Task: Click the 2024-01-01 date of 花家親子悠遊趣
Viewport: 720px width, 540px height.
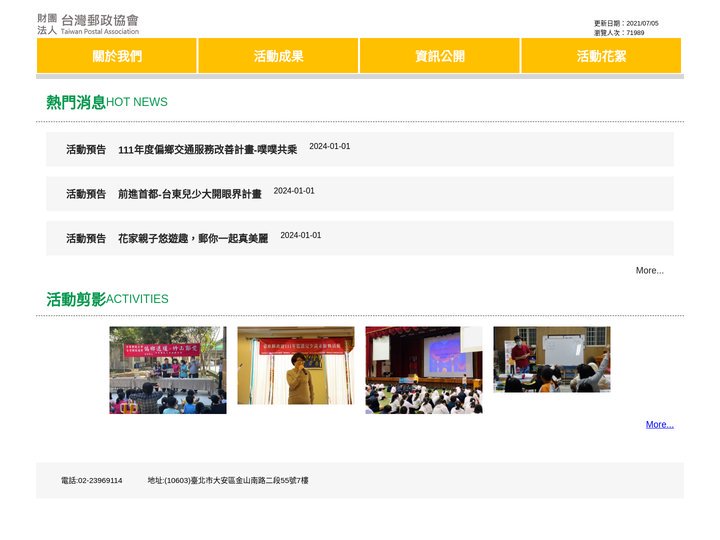Action: [x=301, y=235]
